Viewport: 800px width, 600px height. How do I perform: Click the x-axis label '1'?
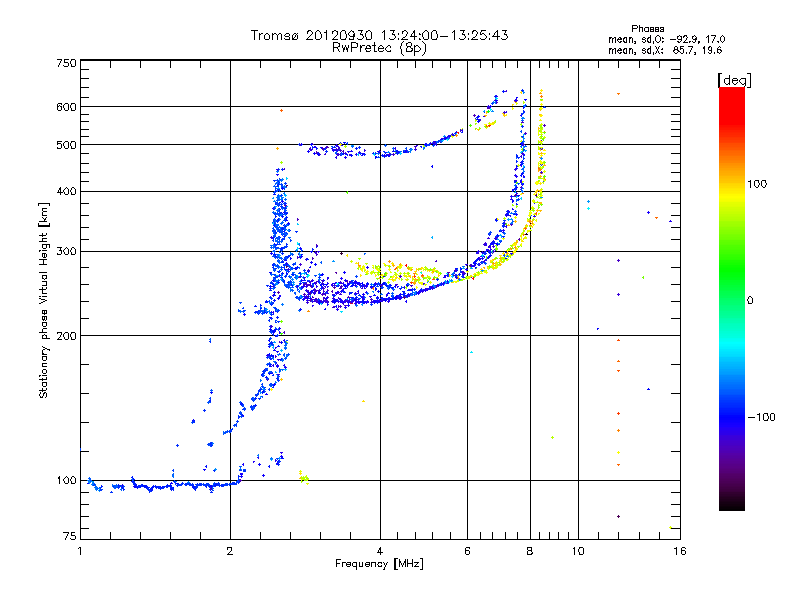(x=80, y=551)
